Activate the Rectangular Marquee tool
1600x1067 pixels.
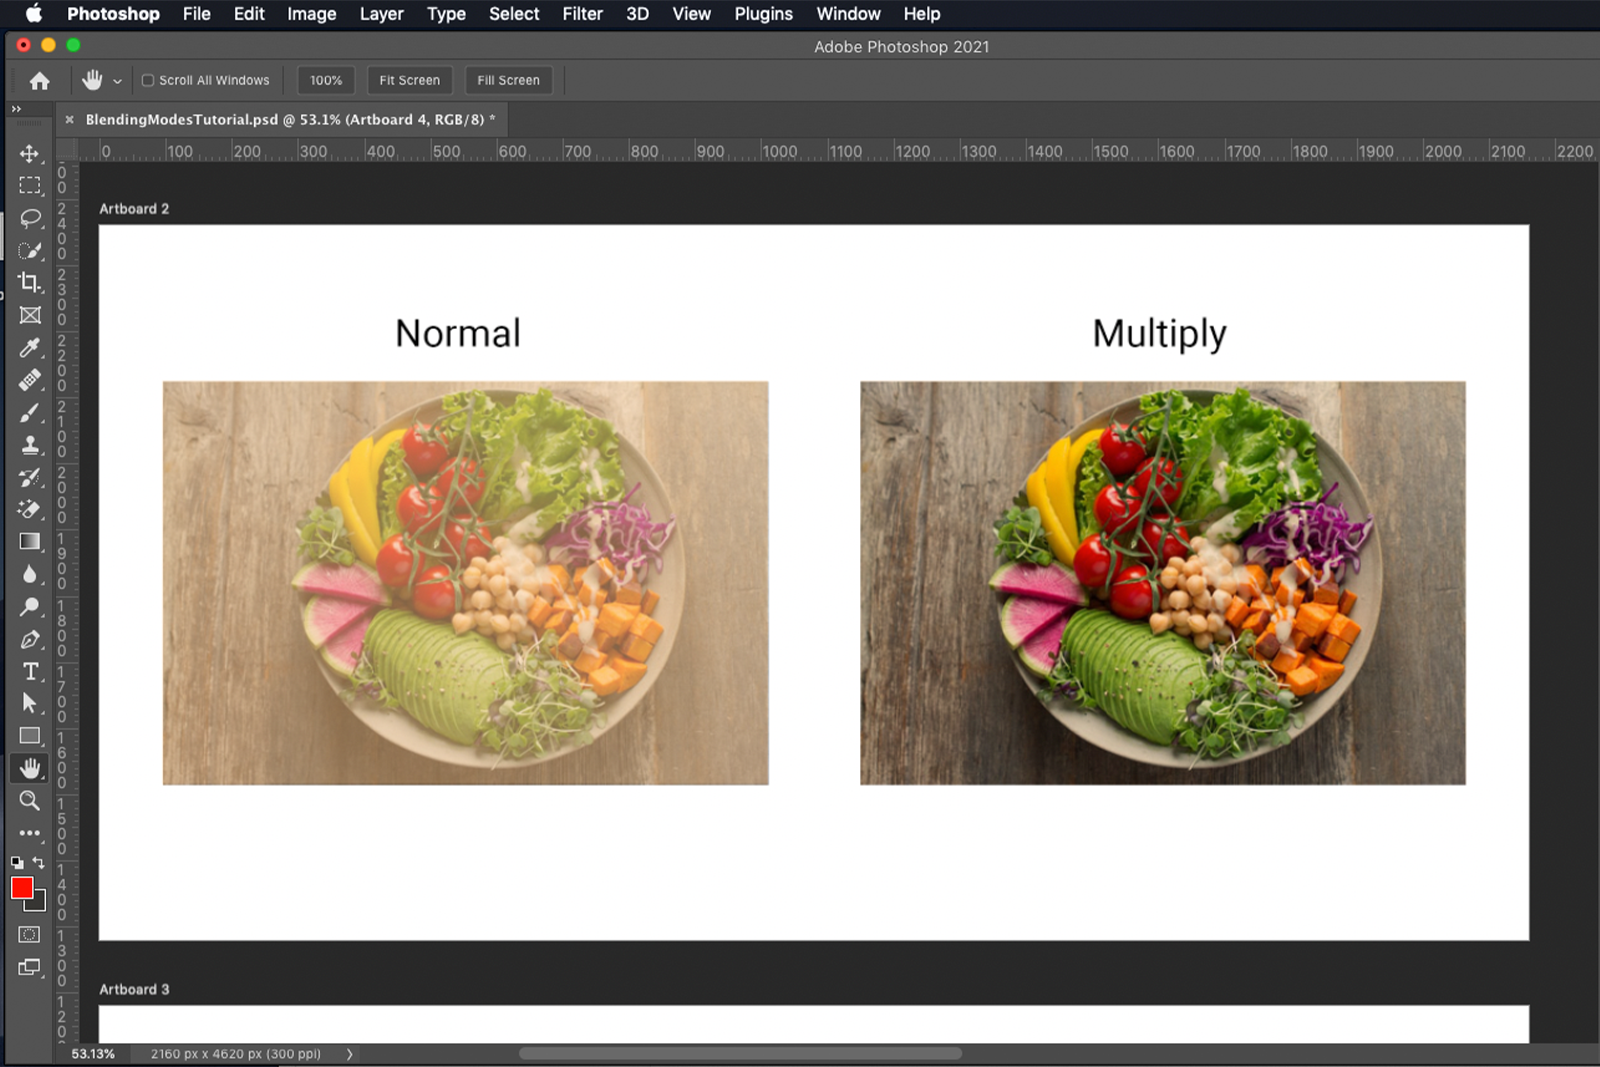[29, 185]
